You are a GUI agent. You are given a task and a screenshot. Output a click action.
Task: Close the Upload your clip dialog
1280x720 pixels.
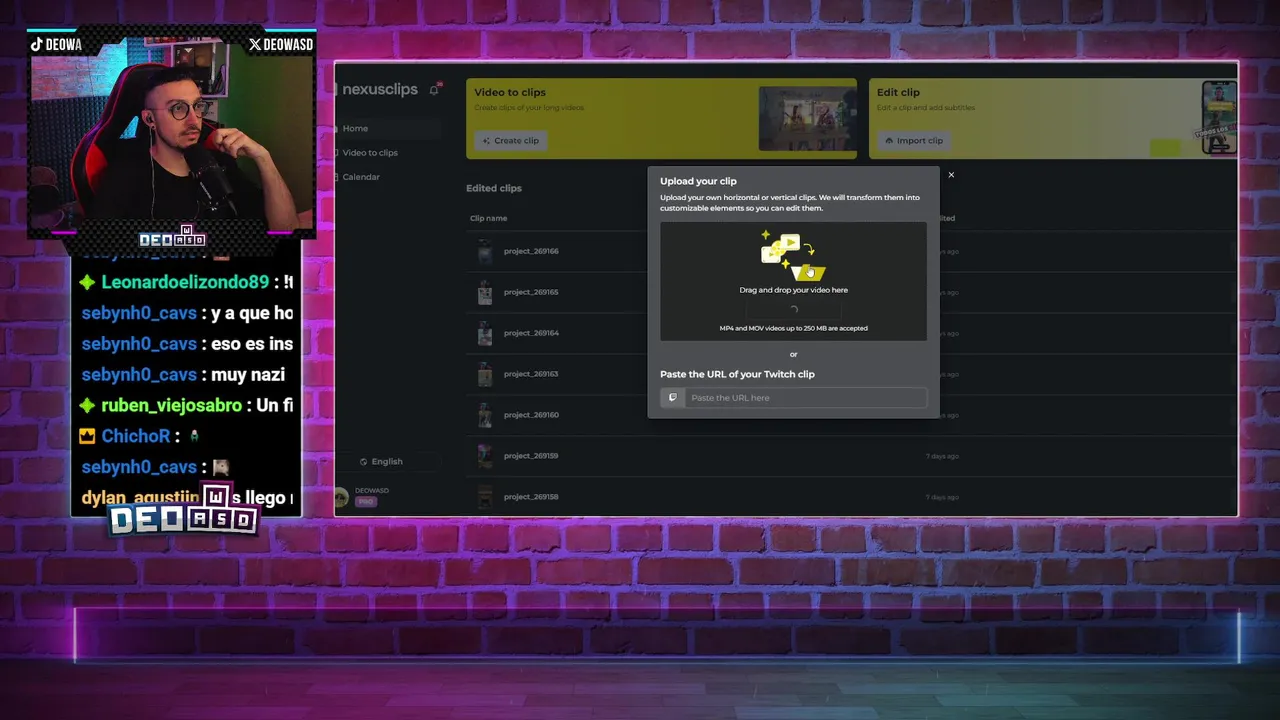pyautogui.click(x=951, y=175)
